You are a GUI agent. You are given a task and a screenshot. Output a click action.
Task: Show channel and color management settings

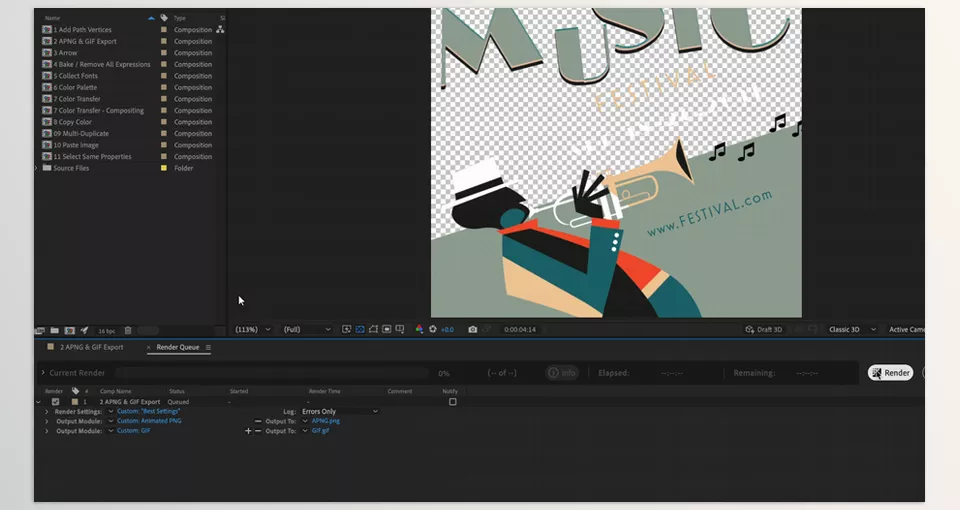tap(419, 329)
